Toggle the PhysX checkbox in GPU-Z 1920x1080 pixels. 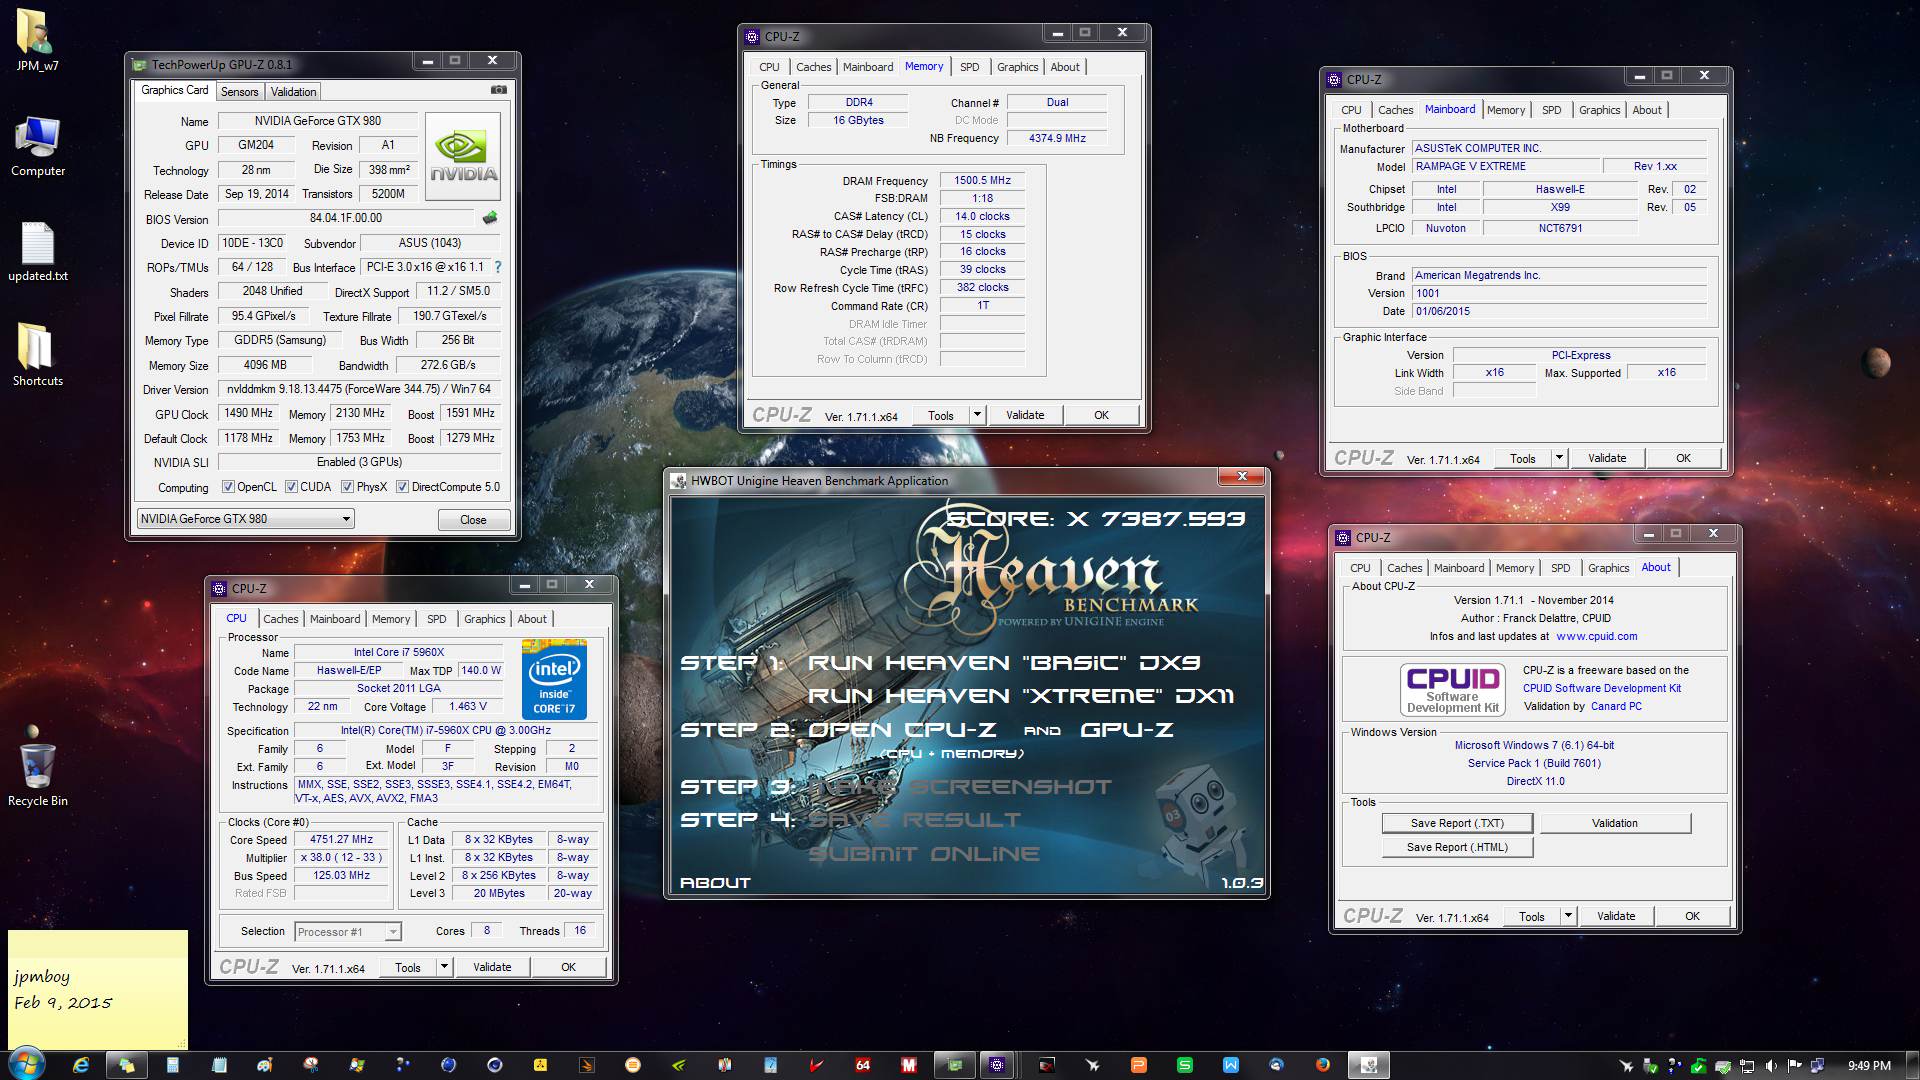347,487
